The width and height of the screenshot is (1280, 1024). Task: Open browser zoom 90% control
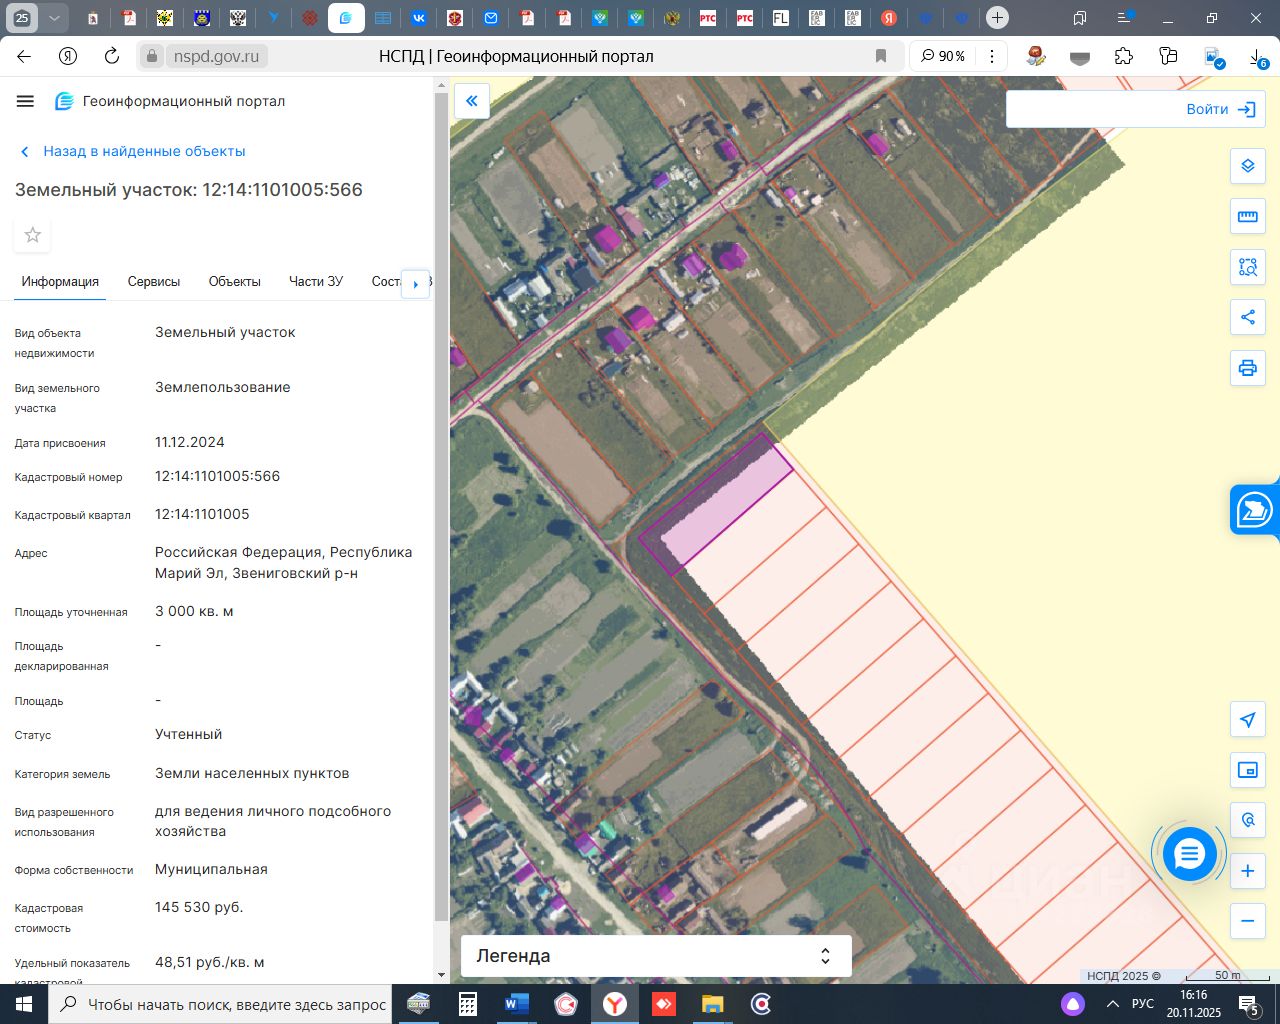[943, 56]
